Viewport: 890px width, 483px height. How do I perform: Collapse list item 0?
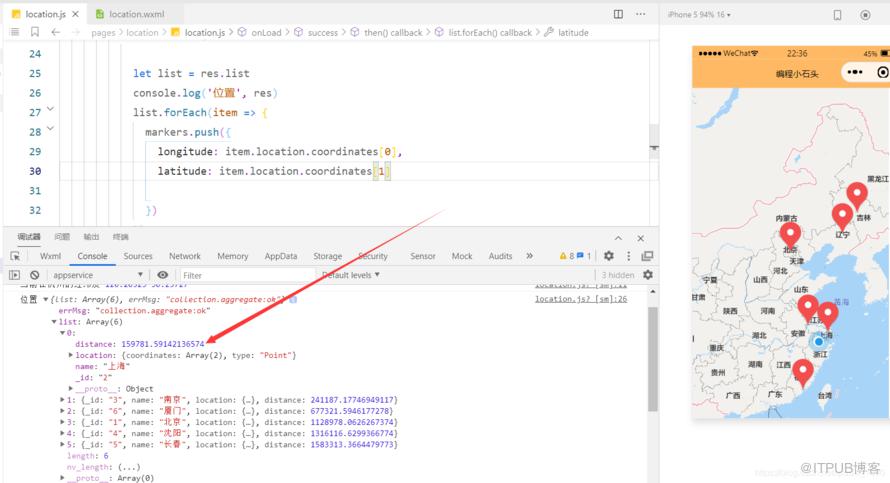pos(62,333)
